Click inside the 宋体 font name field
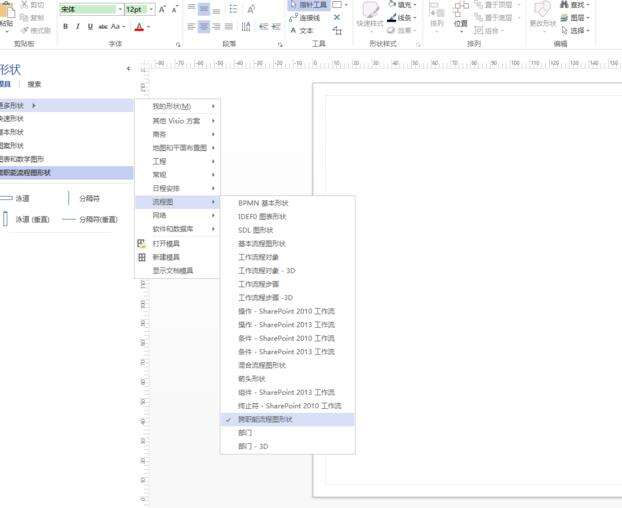Viewport: 622px width, 508px height. 88,9
